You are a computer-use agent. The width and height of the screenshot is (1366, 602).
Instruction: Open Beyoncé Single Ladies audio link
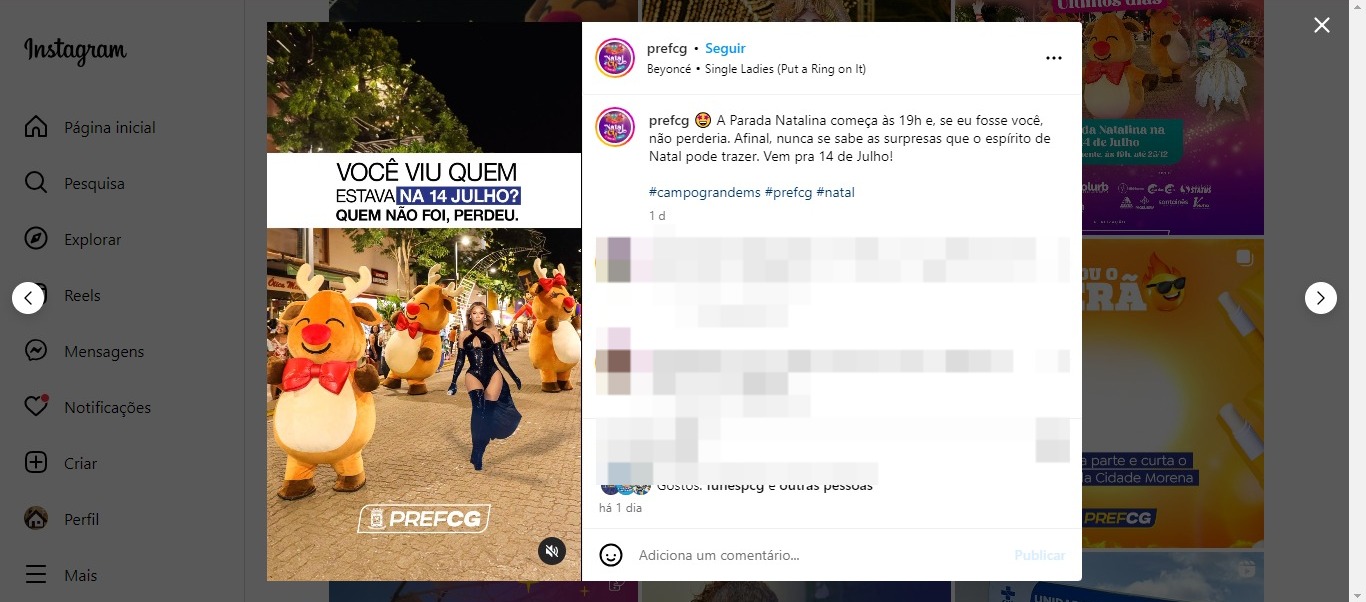(x=756, y=69)
